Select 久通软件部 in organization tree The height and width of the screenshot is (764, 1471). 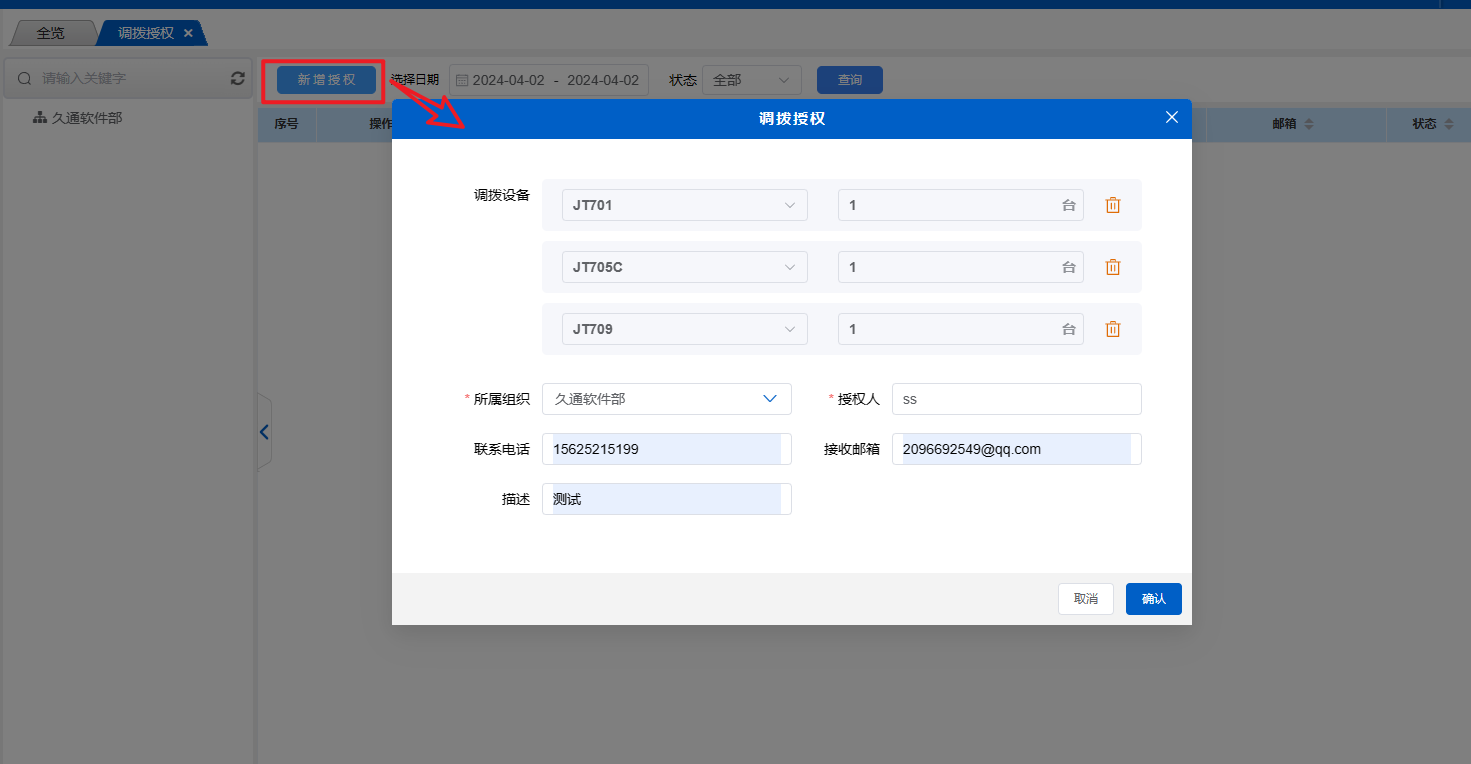click(86, 118)
